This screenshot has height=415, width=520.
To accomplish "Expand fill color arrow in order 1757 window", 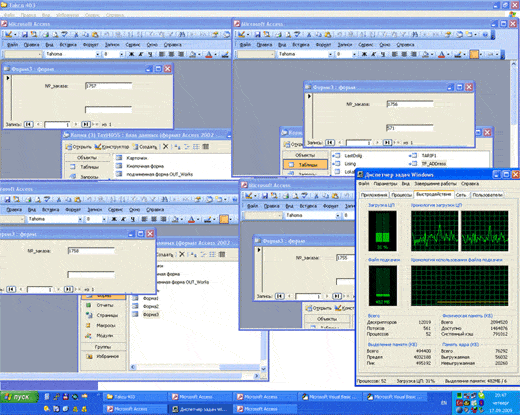I will 199,54.
